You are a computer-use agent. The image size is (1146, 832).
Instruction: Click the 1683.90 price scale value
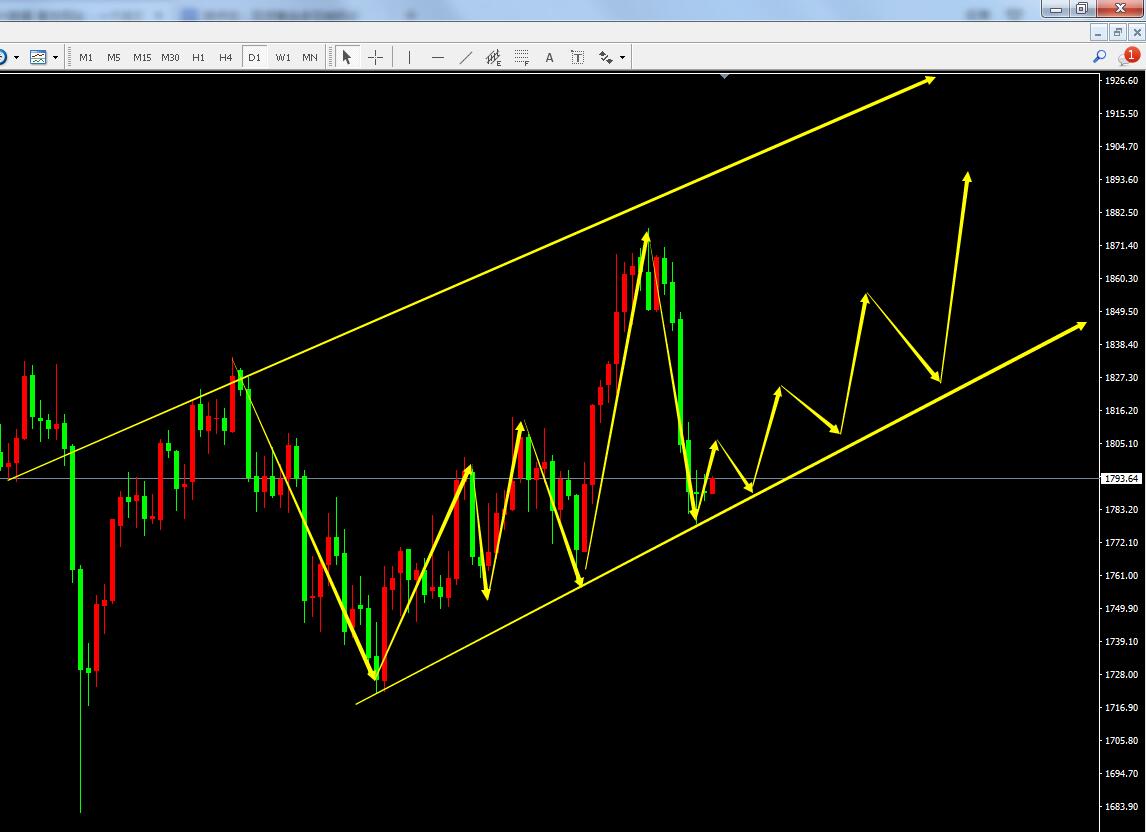pyautogui.click(x=1121, y=806)
